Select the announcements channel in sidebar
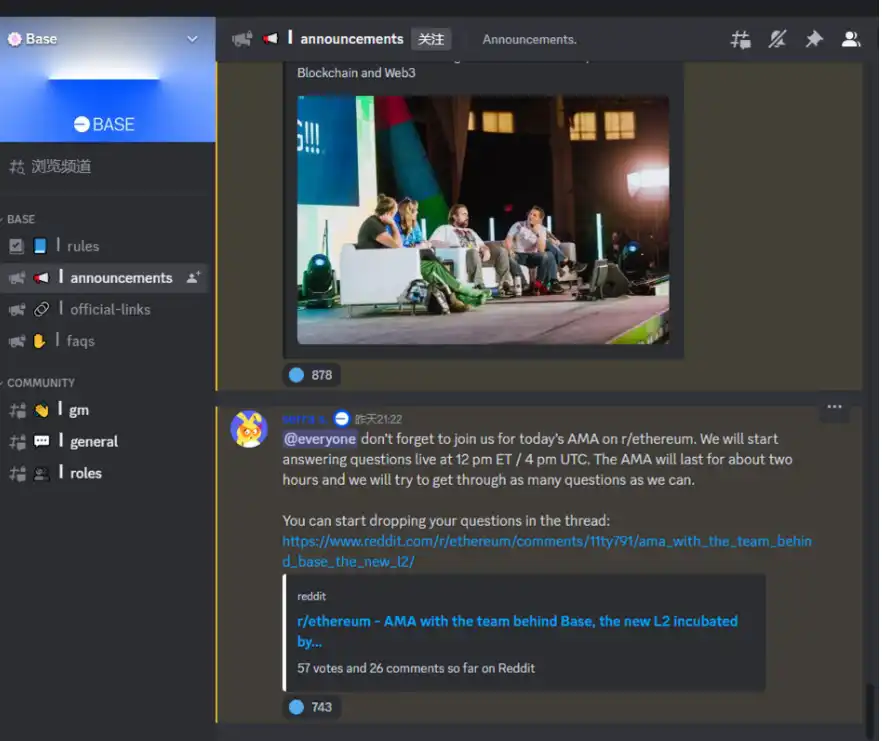882x741 pixels. (104, 277)
